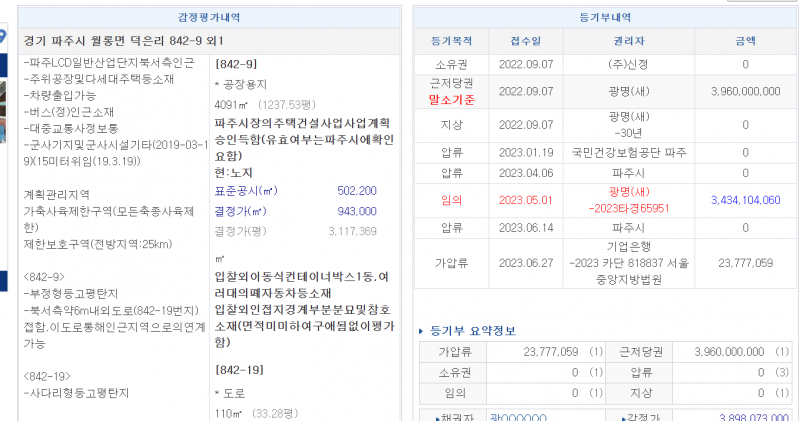Click the 등기목적 column header

449,41
